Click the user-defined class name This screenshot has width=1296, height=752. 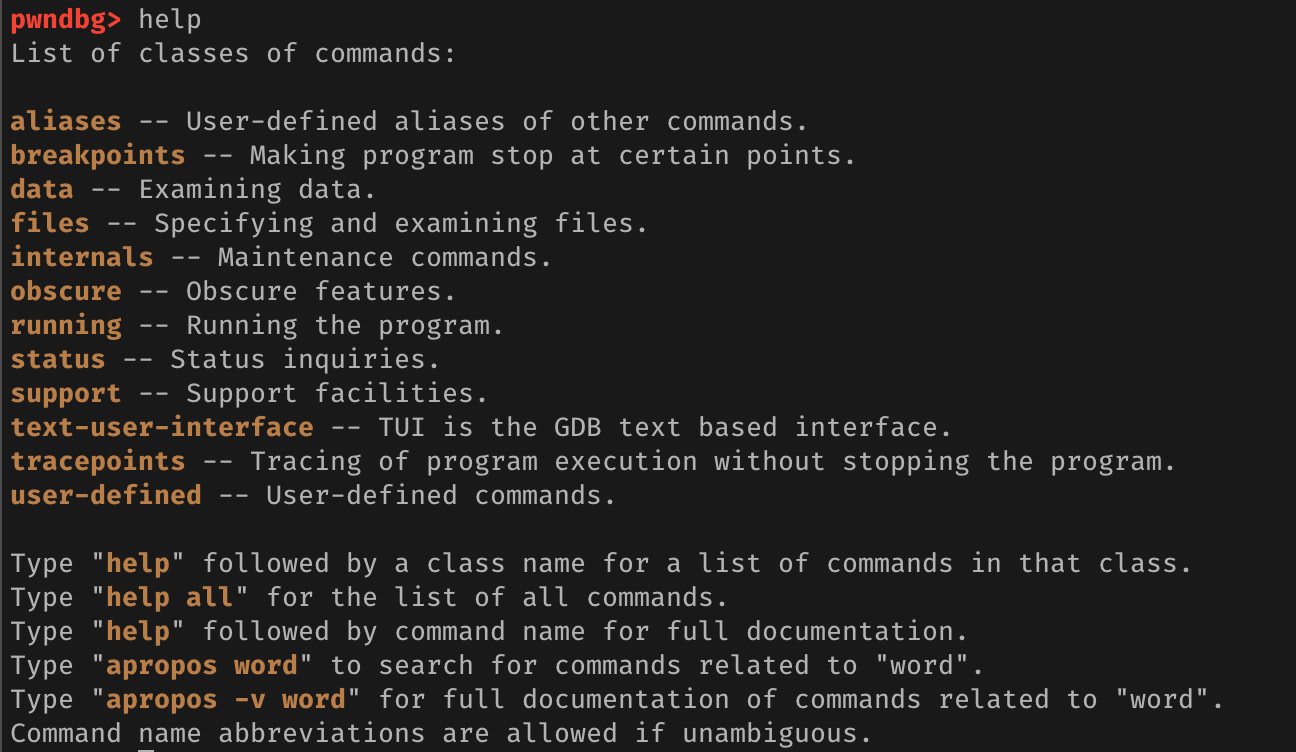[105, 495]
